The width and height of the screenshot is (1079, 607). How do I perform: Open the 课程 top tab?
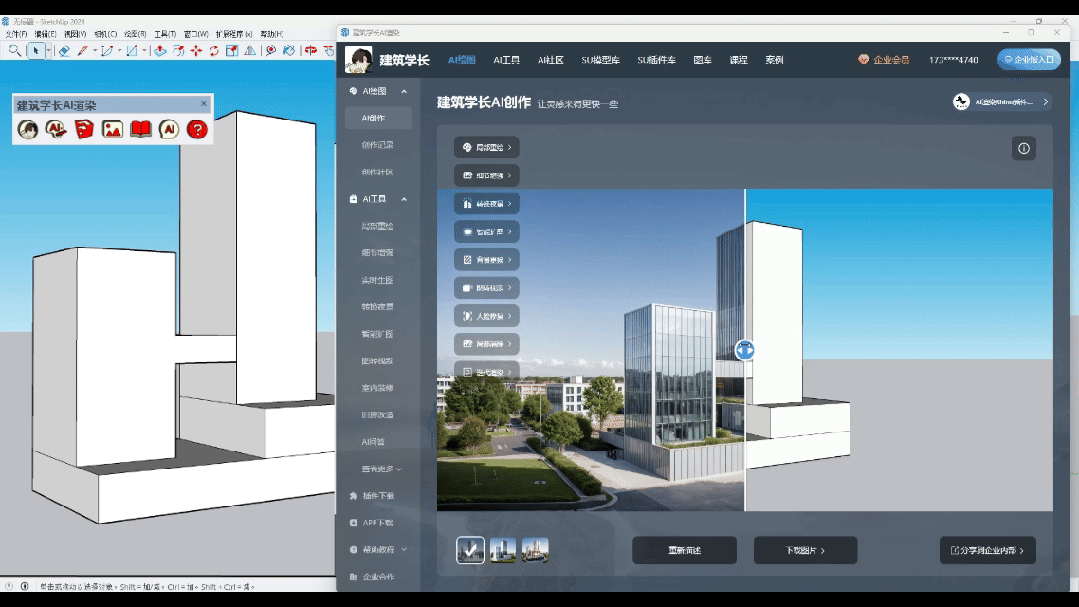(x=738, y=60)
